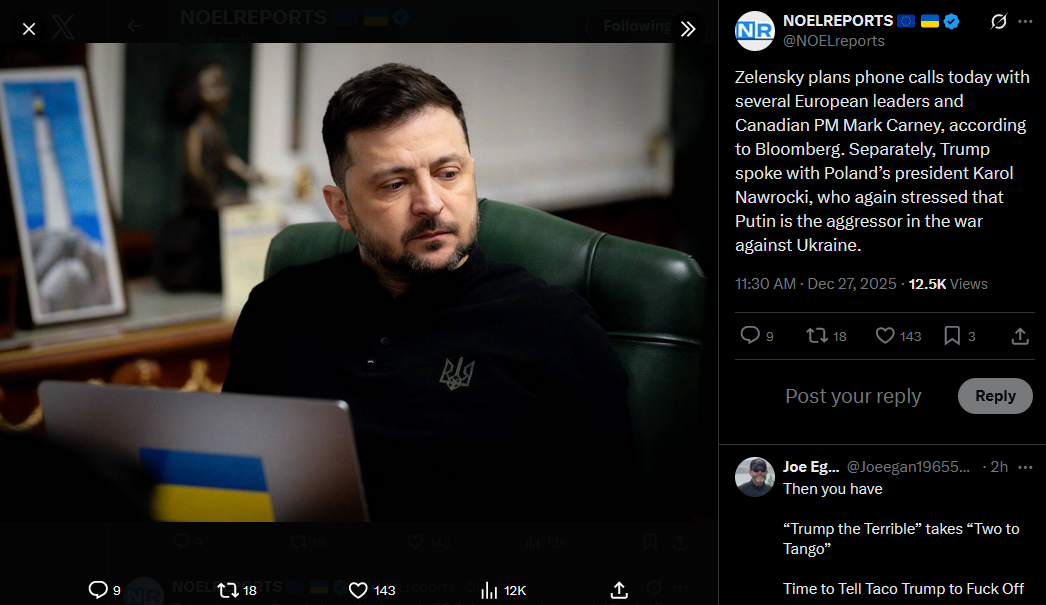Image resolution: width=1046 pixels, height=605 pixels.
Task: Open NOELREPORTS profile avatar
Action: [754, 31]
